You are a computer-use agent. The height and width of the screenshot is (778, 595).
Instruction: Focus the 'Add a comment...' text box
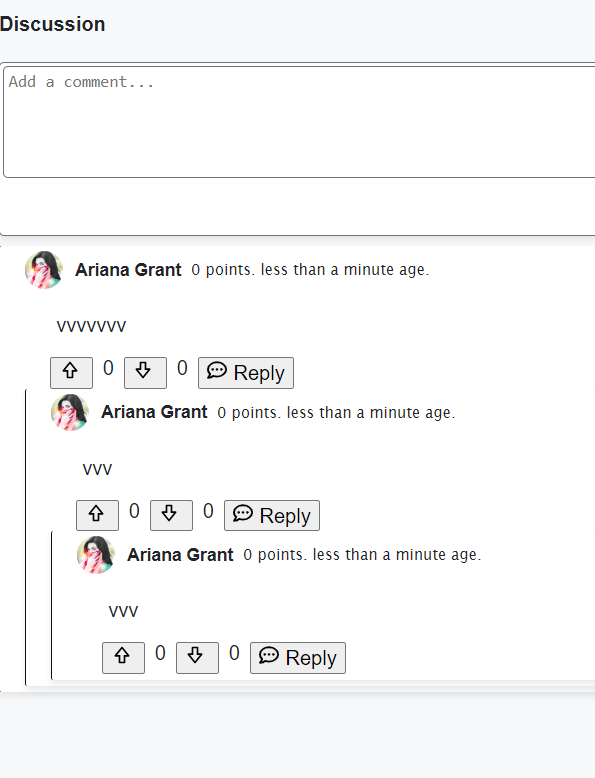[x=299, y=122]
